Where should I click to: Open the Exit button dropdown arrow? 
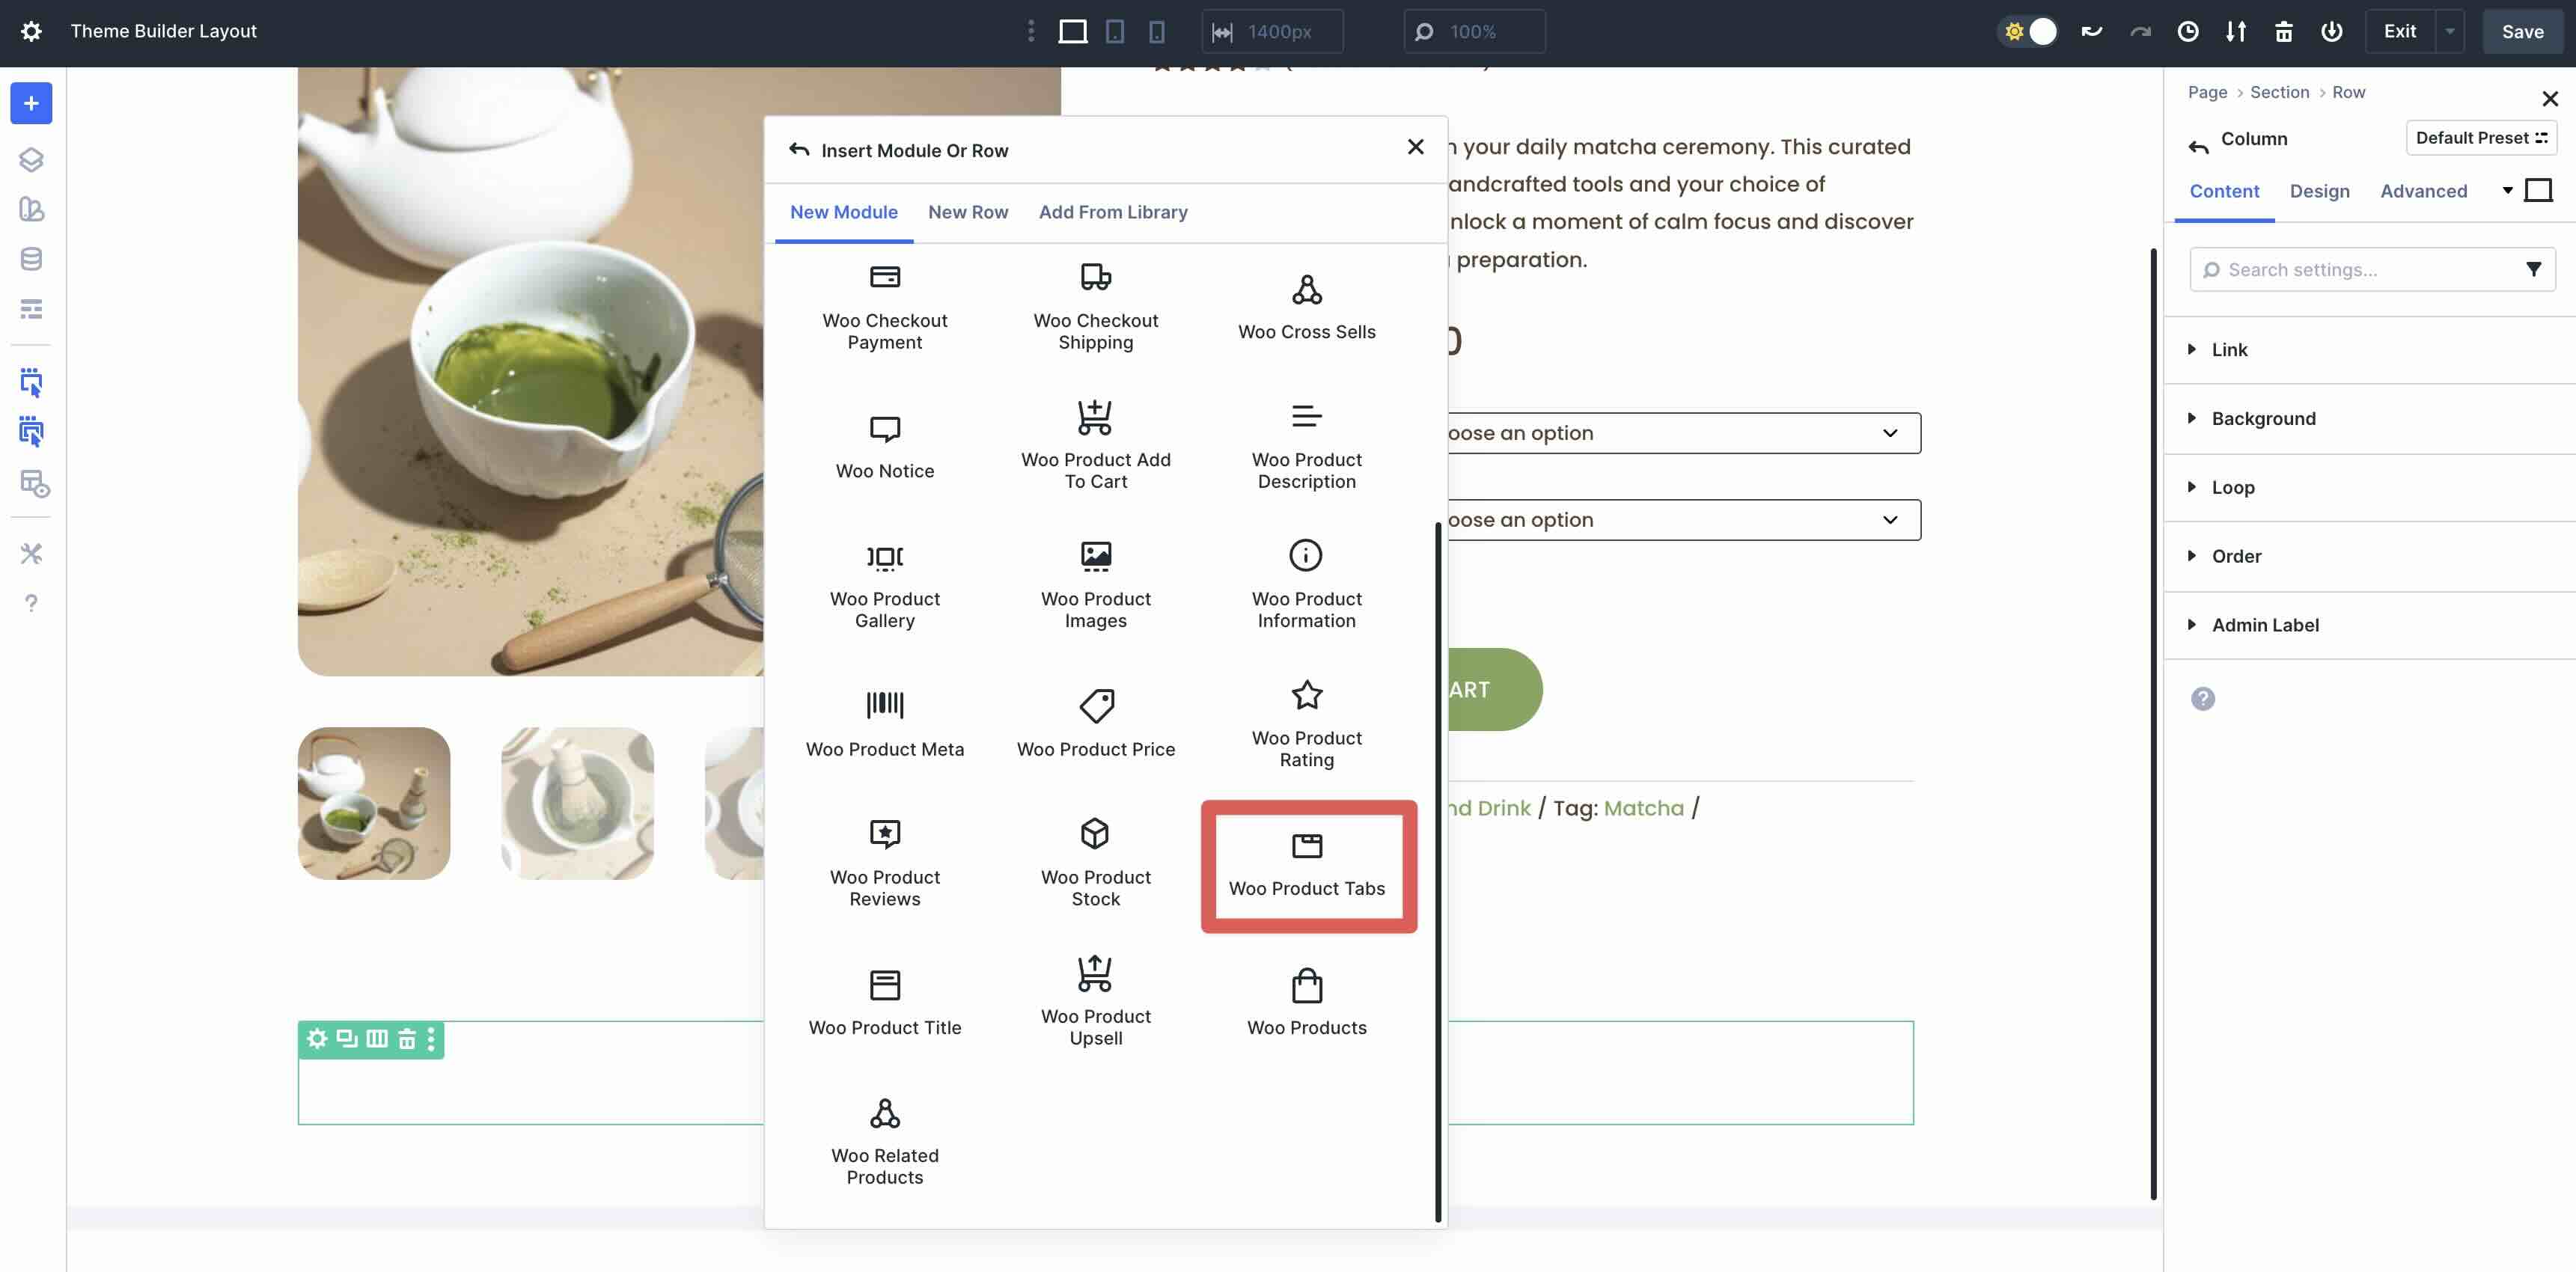[2449, 31]
